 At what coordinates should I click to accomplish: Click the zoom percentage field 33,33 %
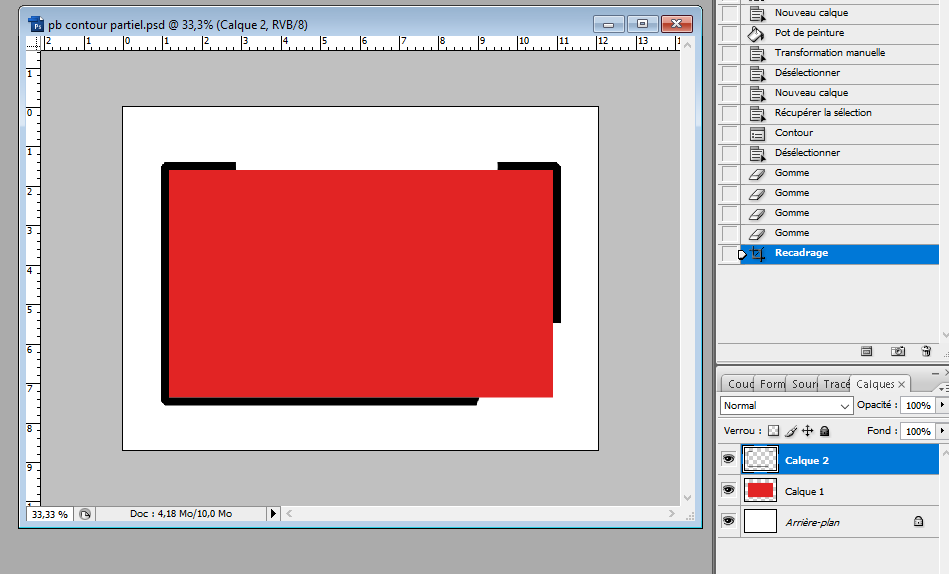coord(50,514)
